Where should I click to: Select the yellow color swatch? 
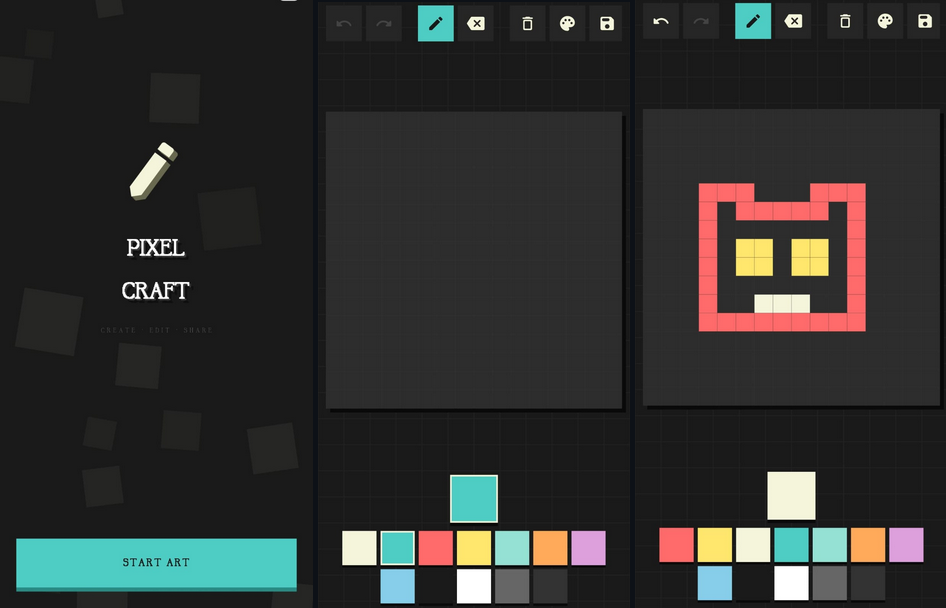point(473,548)
